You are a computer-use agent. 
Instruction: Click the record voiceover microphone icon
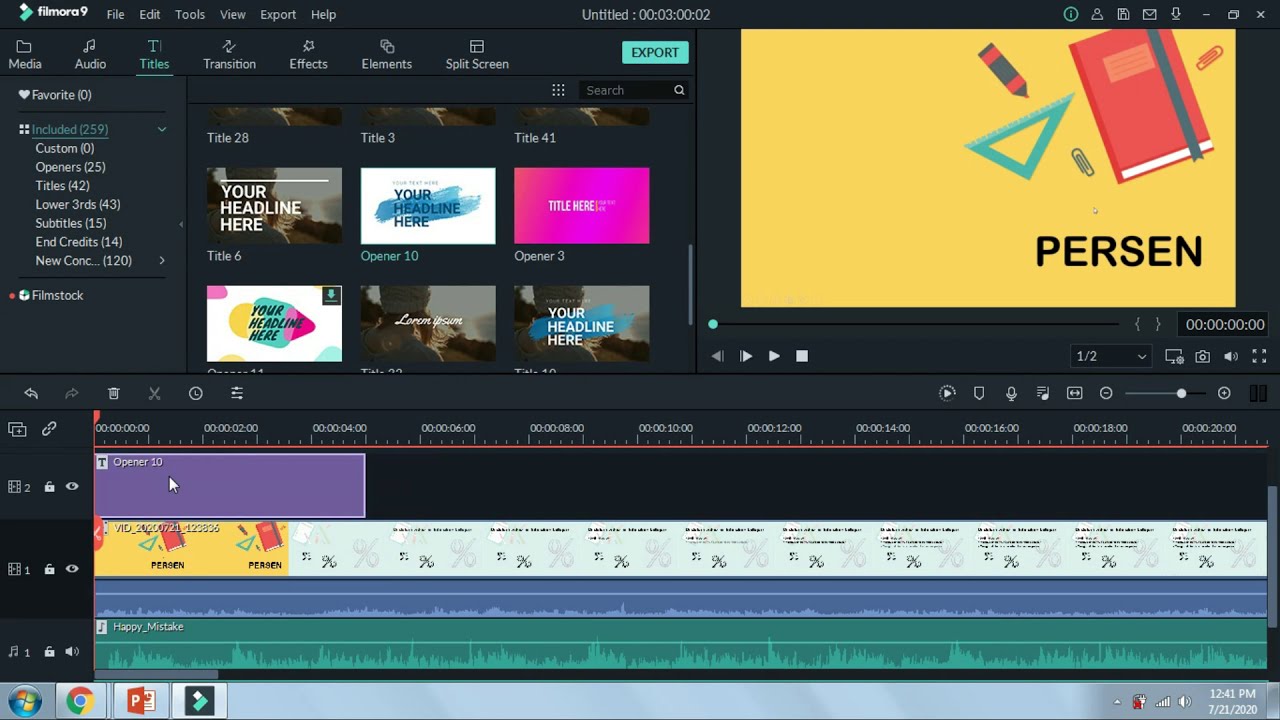(1011, 394)
